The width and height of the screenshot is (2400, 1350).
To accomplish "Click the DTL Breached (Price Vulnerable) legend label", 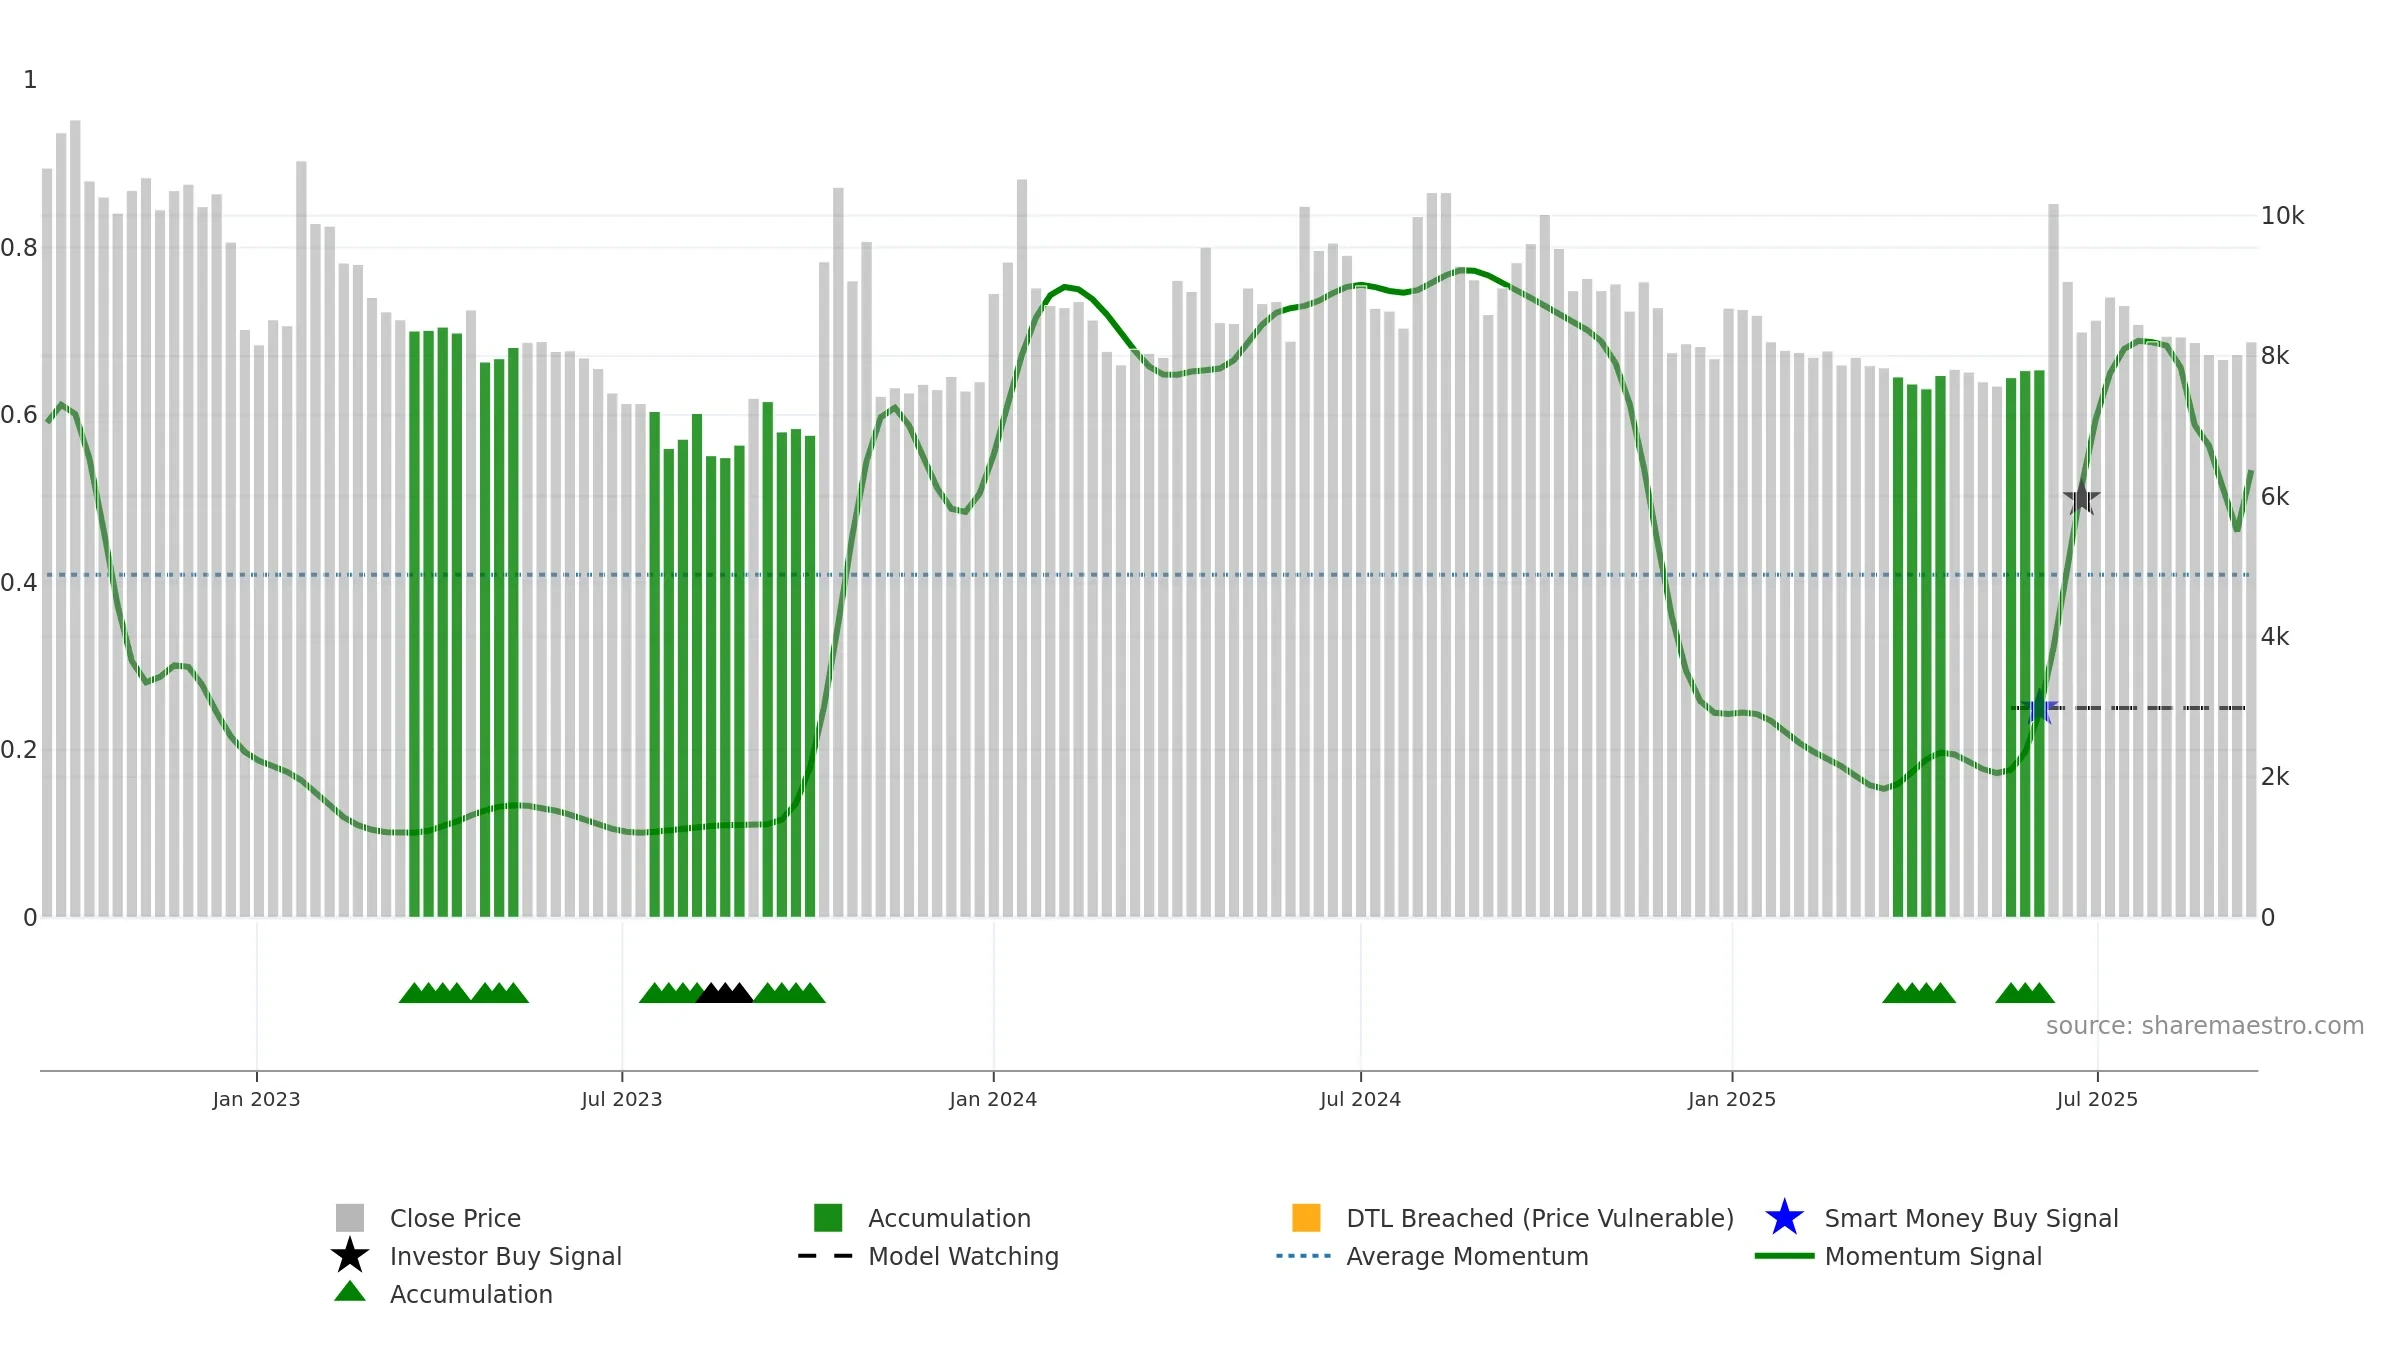I will 1540,1218.
